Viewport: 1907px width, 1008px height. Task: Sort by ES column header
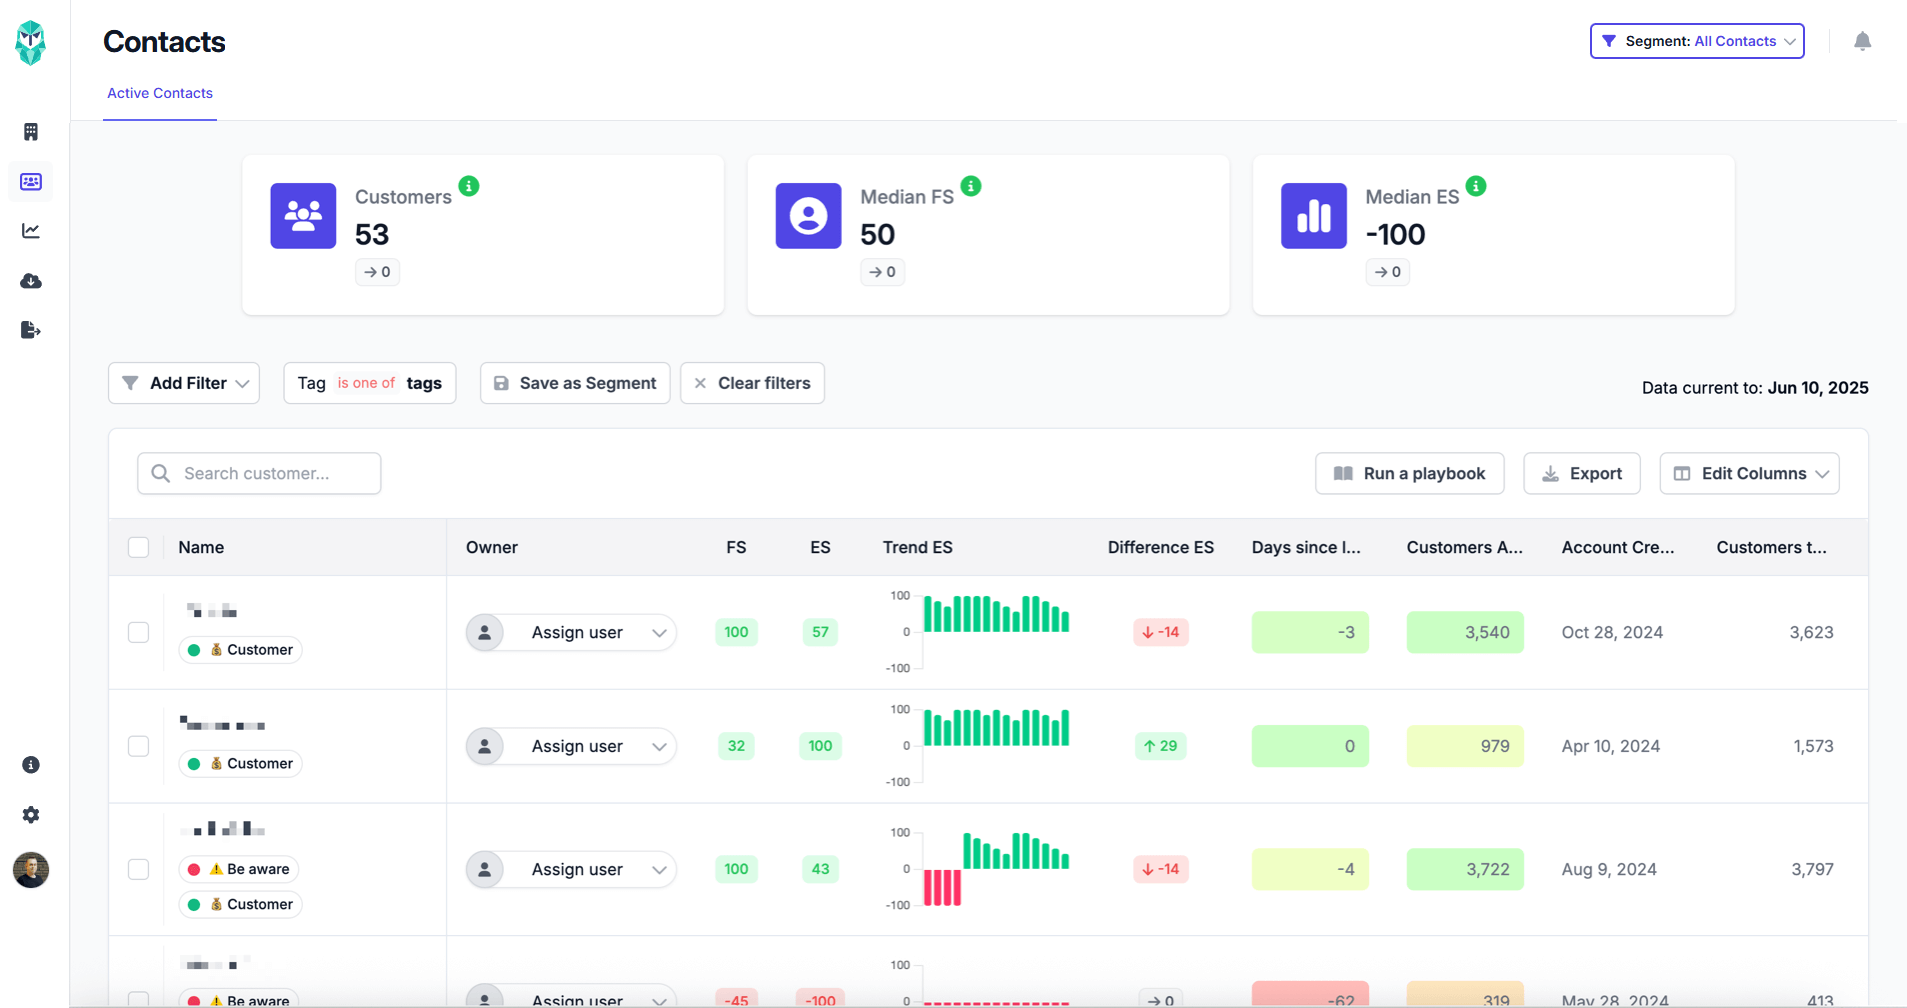(x=820, y=547)
